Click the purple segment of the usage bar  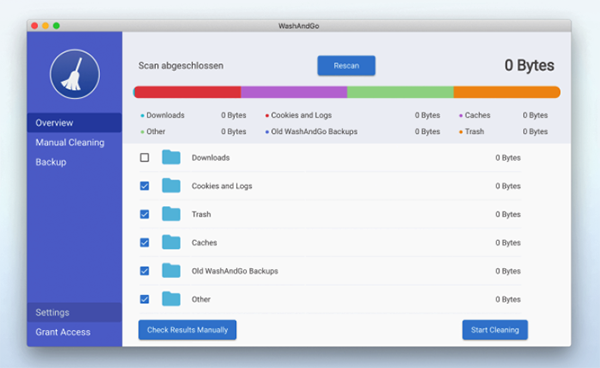pos(294,92)
